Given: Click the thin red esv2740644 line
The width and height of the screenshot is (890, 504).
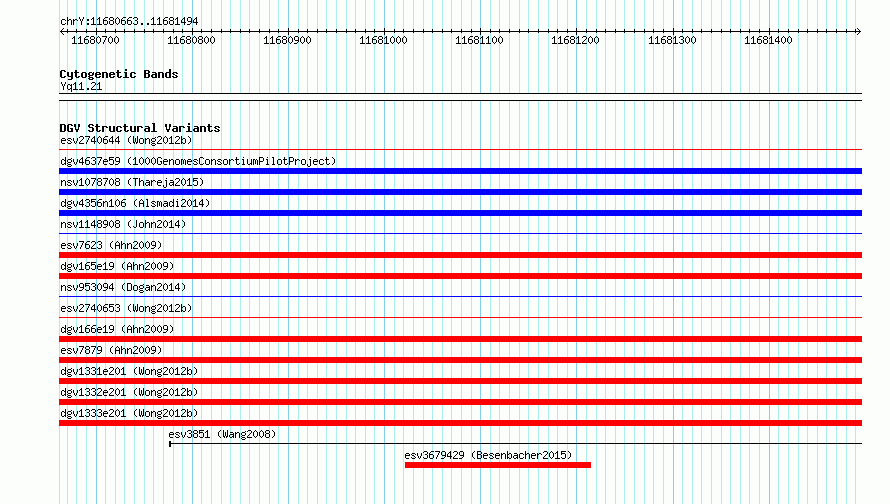Looking at the screenshot, I should pos(460,150).
